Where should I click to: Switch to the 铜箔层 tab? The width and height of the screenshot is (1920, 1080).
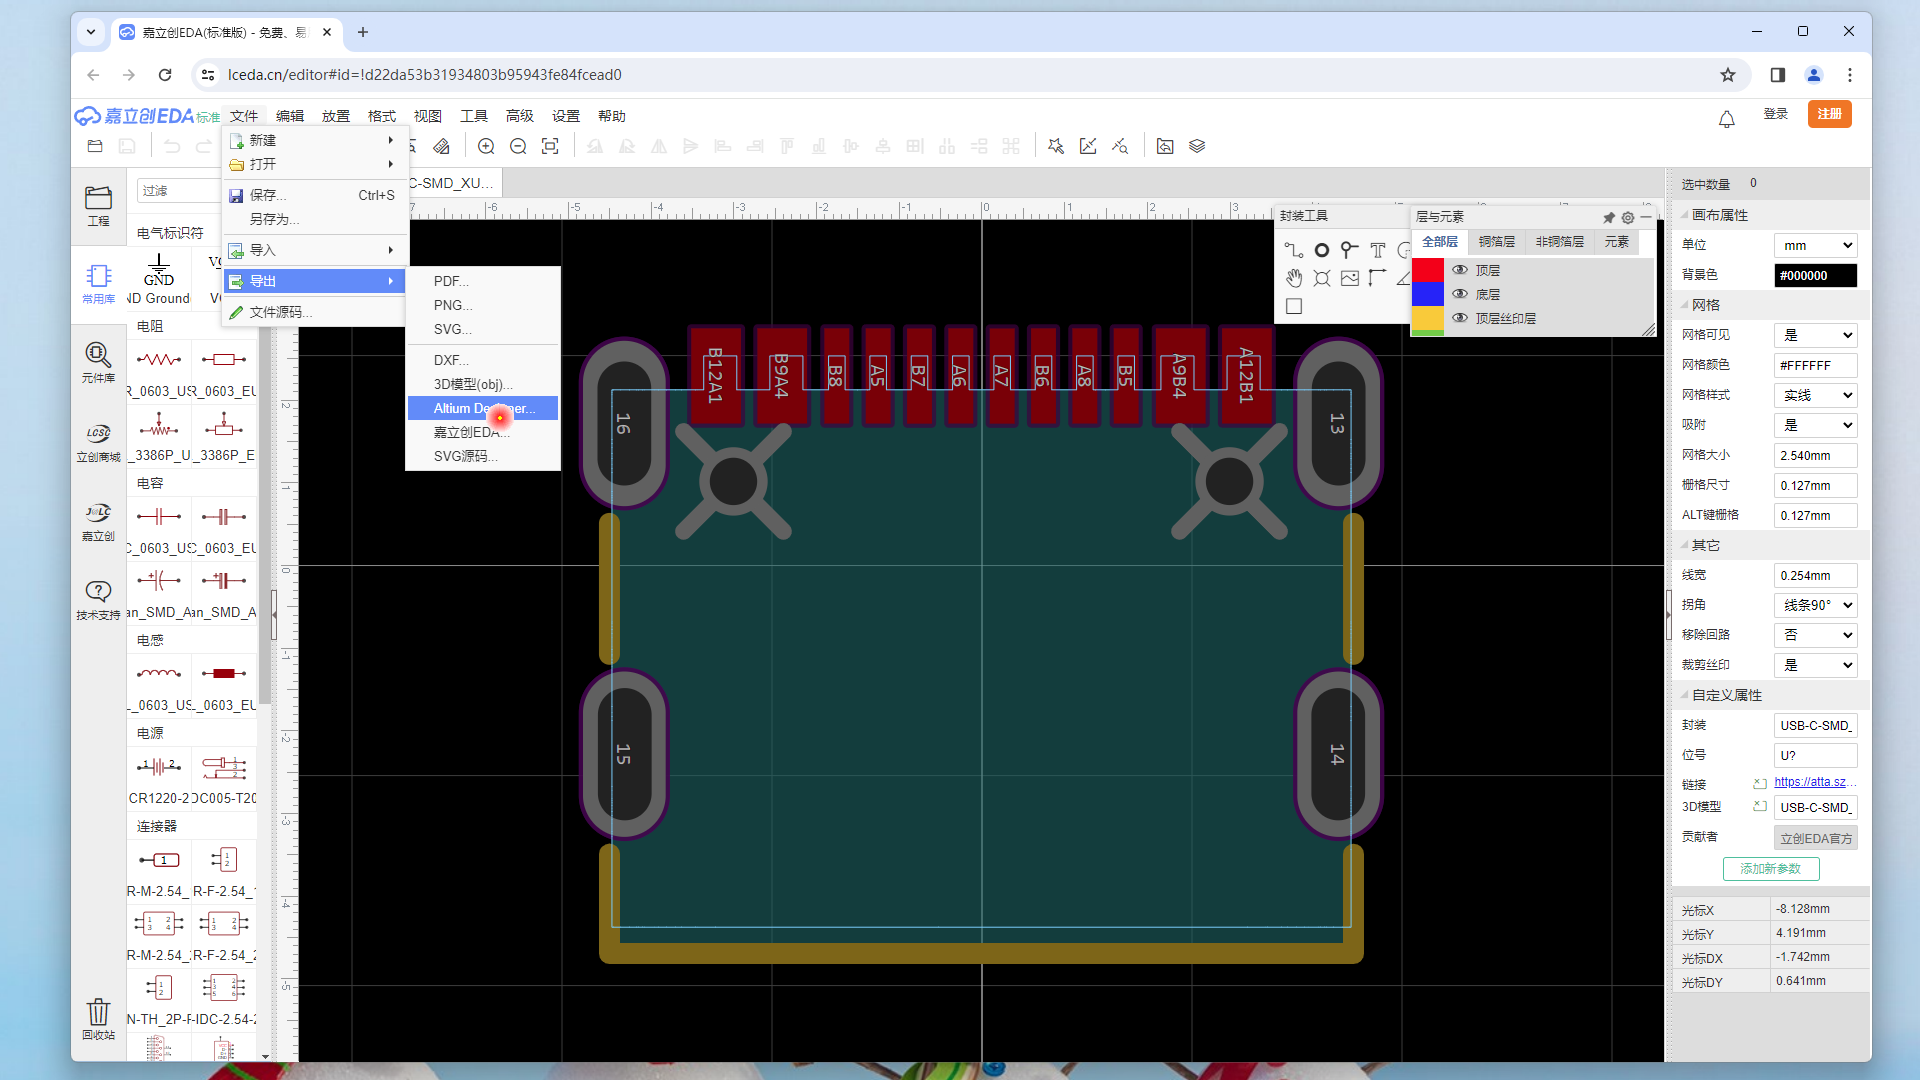tap(1496, 242)
